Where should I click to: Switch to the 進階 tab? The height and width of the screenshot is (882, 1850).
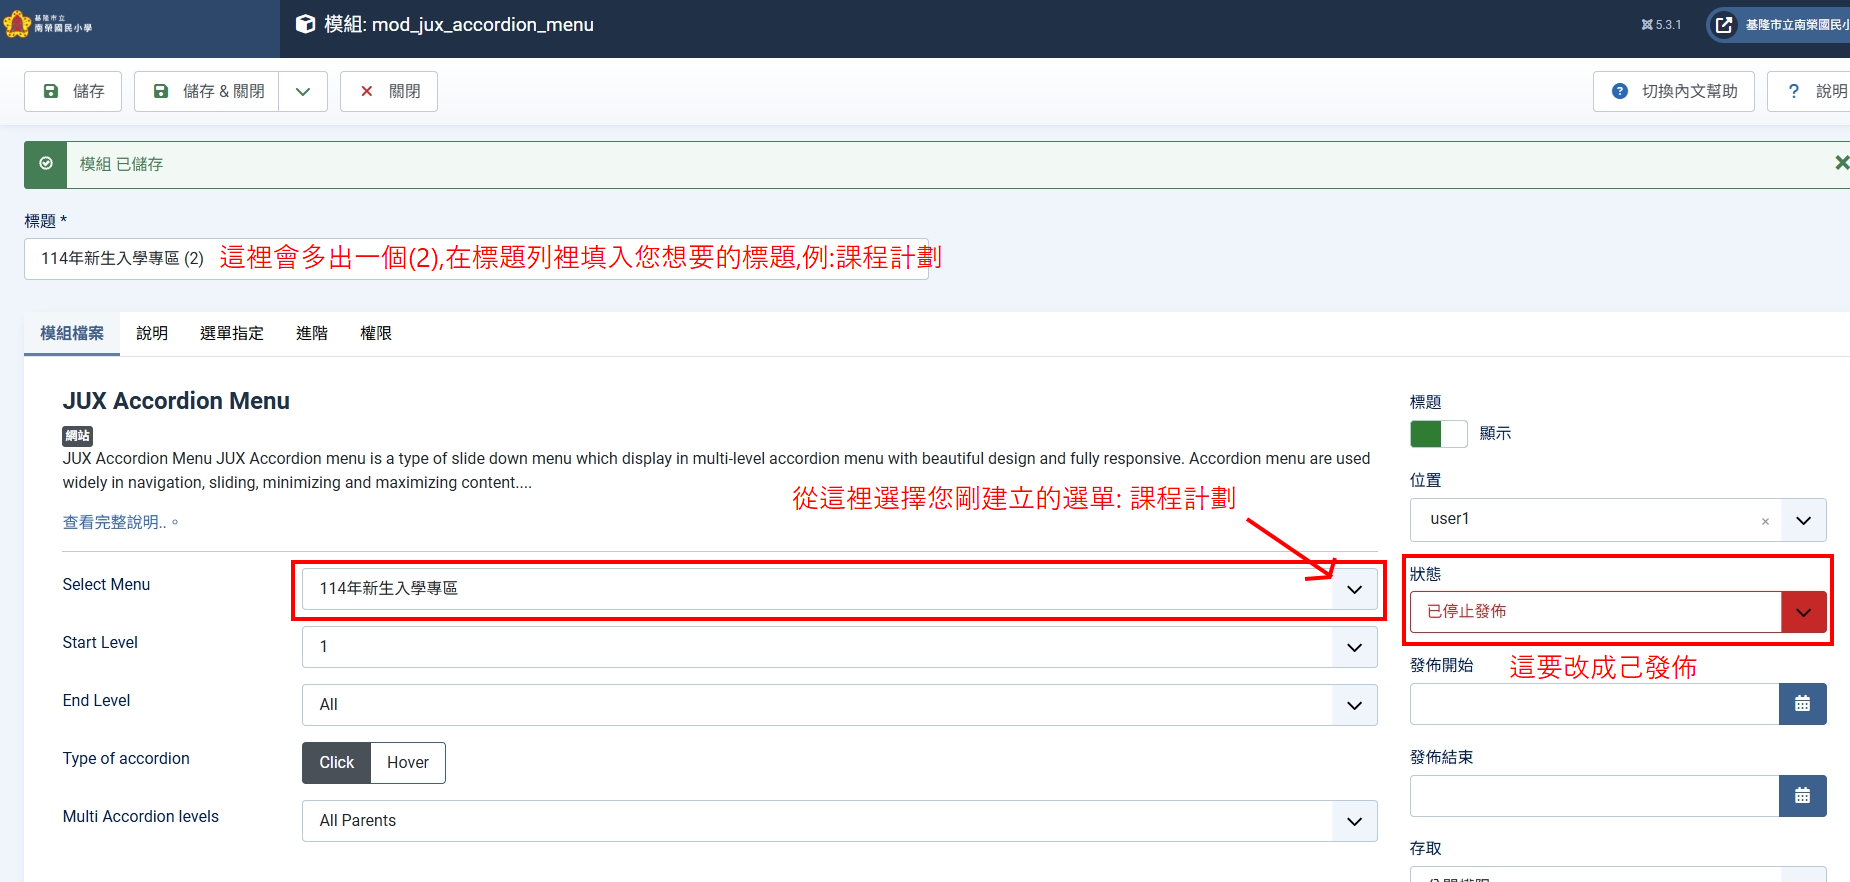point(311,334)
